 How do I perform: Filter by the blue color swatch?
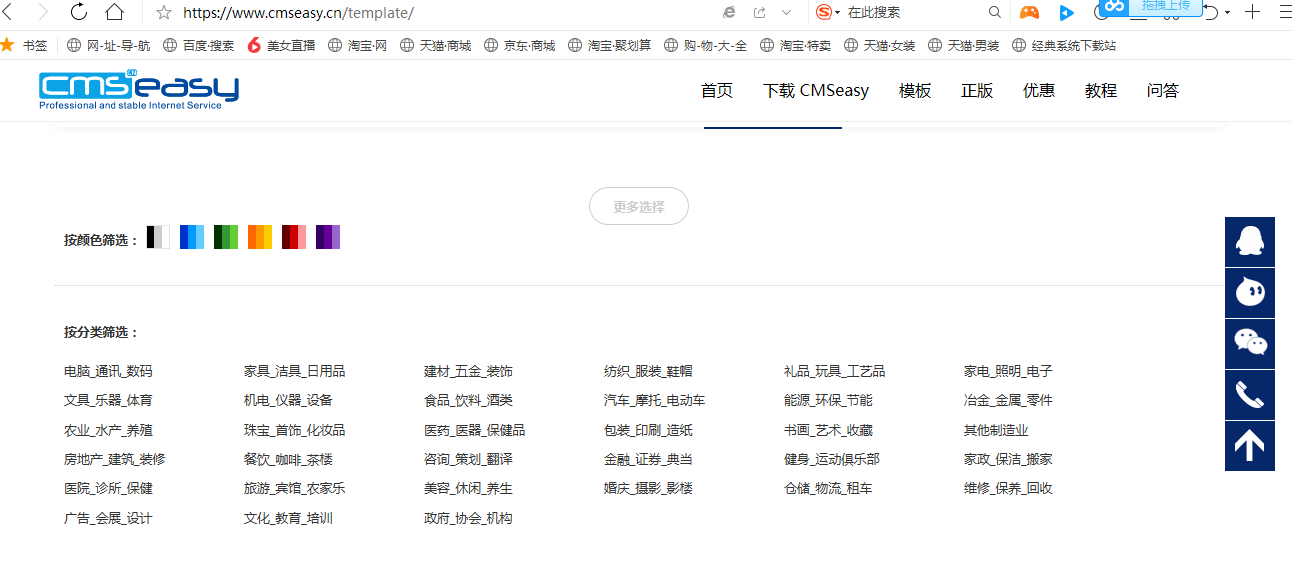(192, 238)
